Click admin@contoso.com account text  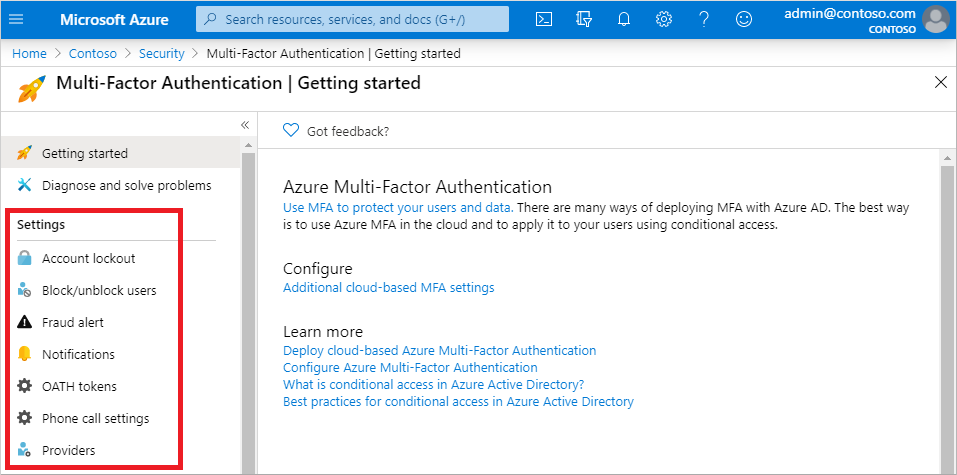[x=850, y=13]
